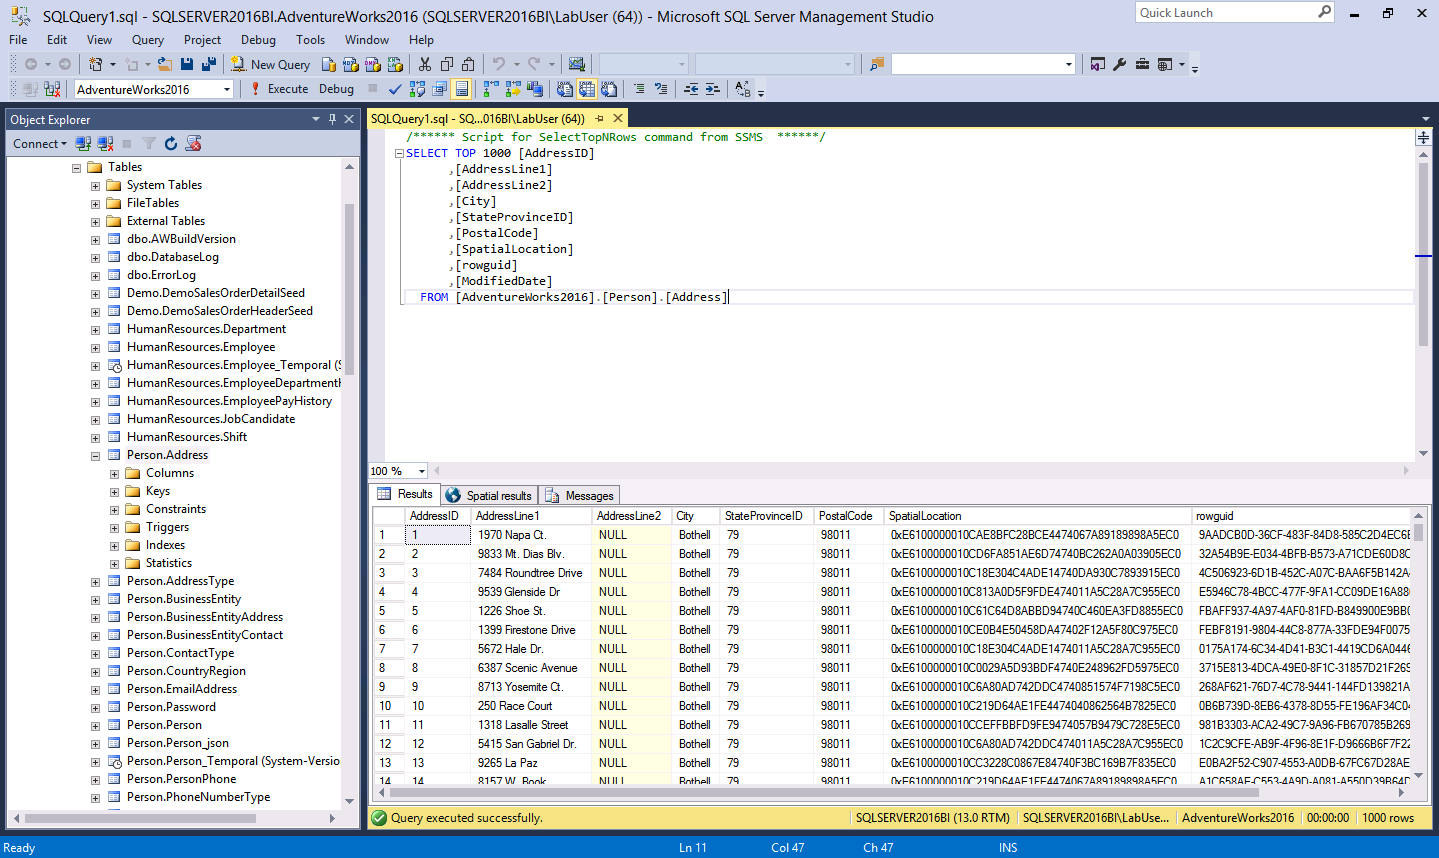This screenshot has height=858, width=1439.
Task: Toggle Include Actual Execution Plan
Action: point(490,89)
